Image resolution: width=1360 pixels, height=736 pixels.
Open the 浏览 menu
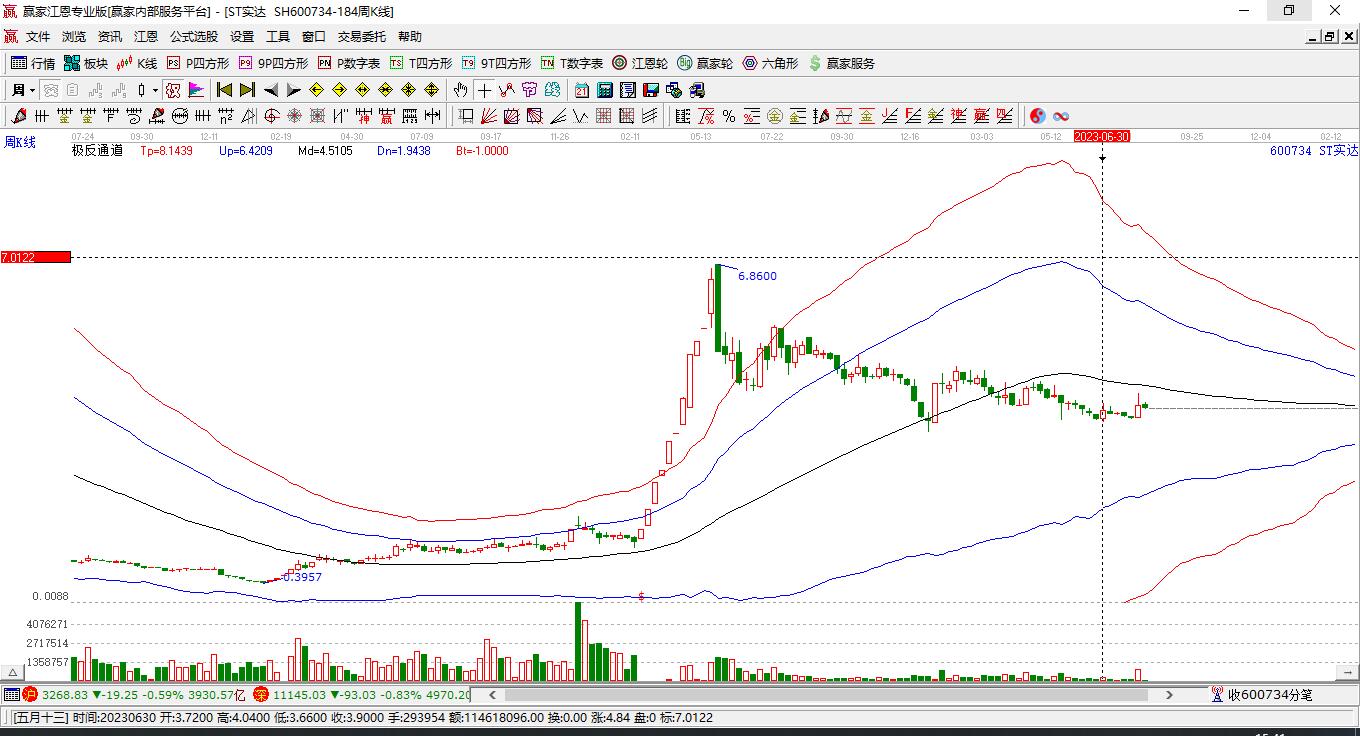pyautogui.click(x=74, y=37)
